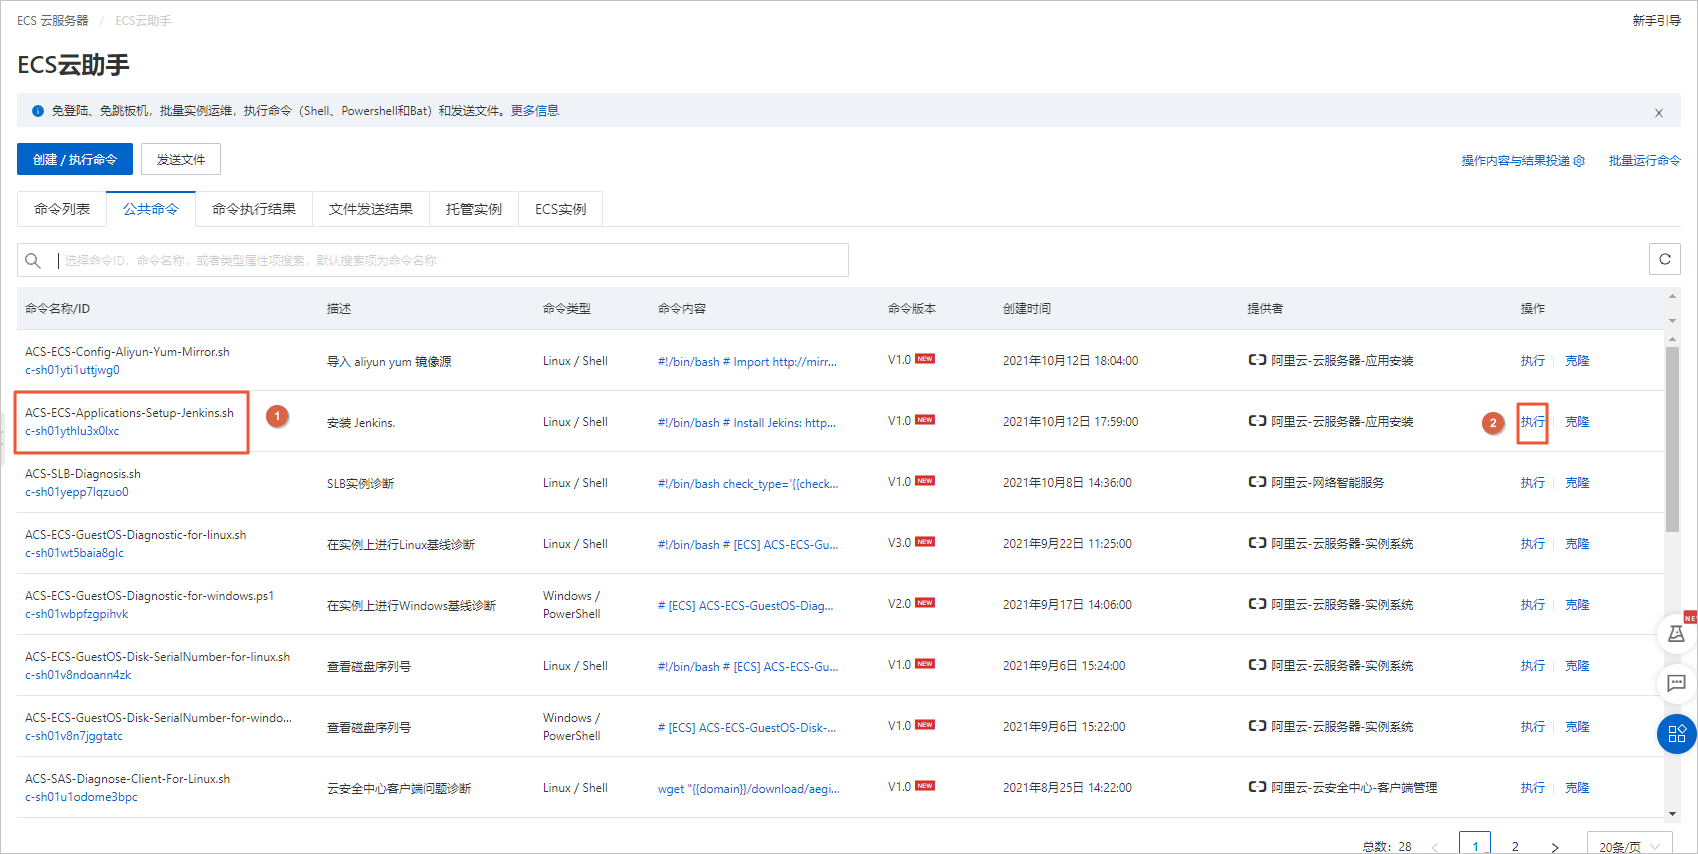Image resolution: width=1698 pixels, height=854 pixels.
Task: Switch to 命令列表 tab
Action: (x=62, y=209)
